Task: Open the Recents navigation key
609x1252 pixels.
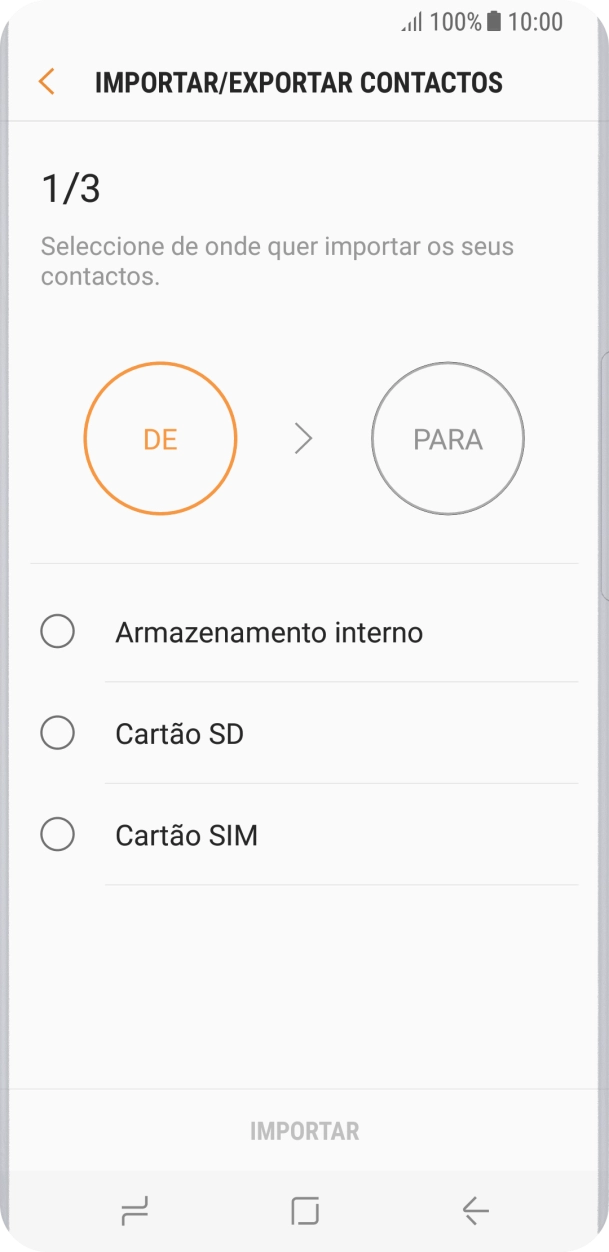Action: (x=133, y=1210)
